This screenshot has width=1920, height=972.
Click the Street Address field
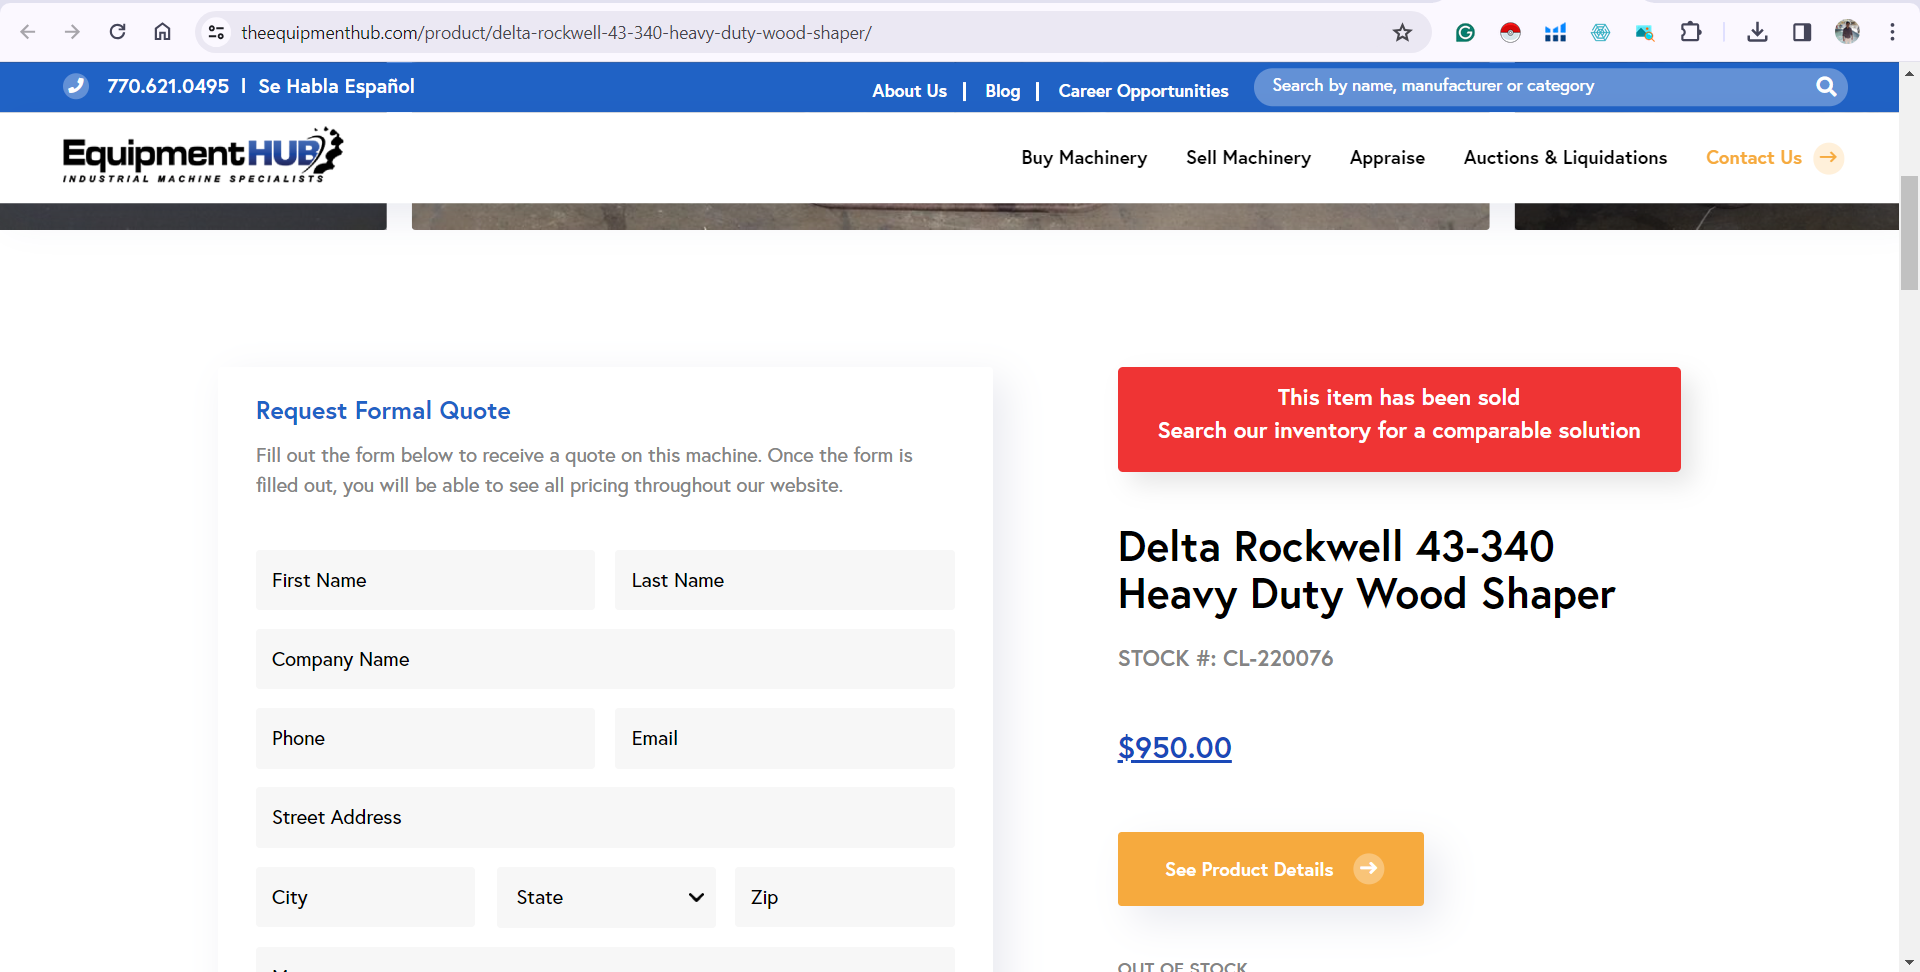605,817
